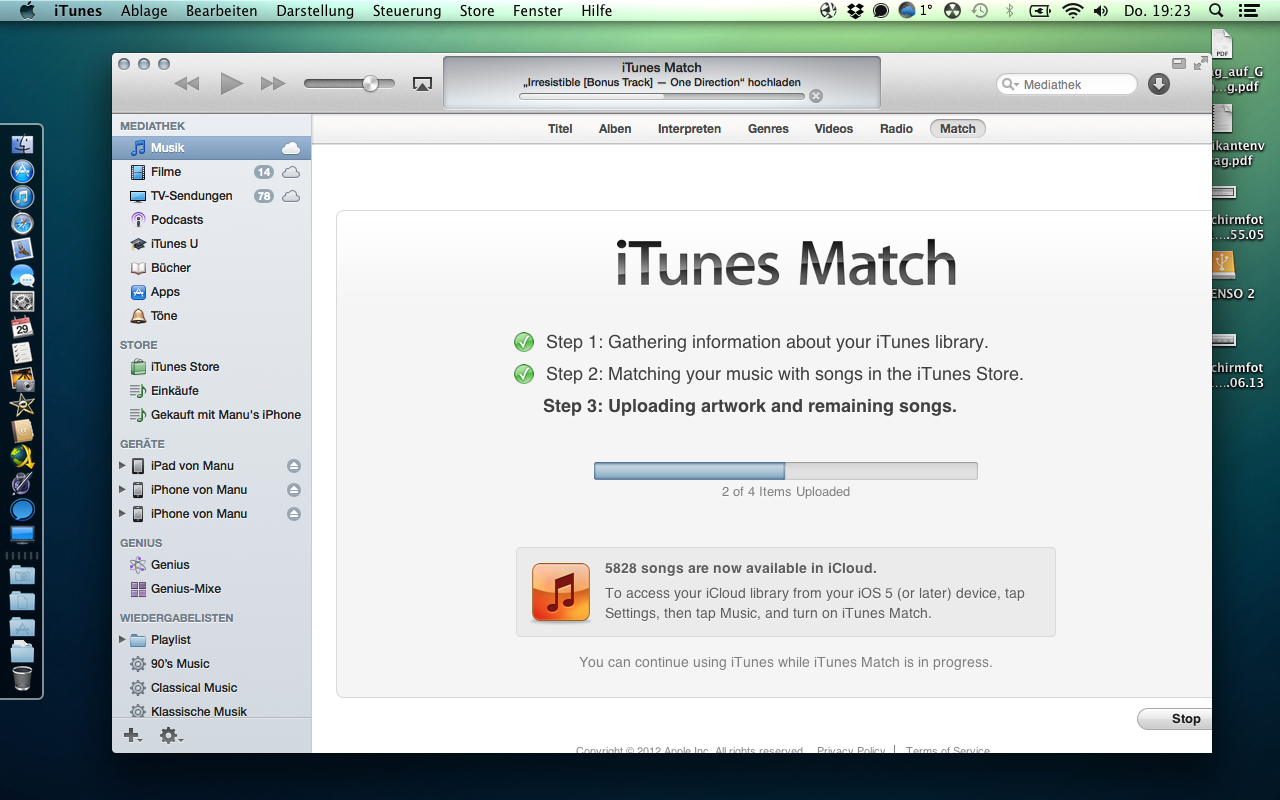1280x800 pixels.
Task: Open Einkäufe playlist
Action: pos(212,391)
